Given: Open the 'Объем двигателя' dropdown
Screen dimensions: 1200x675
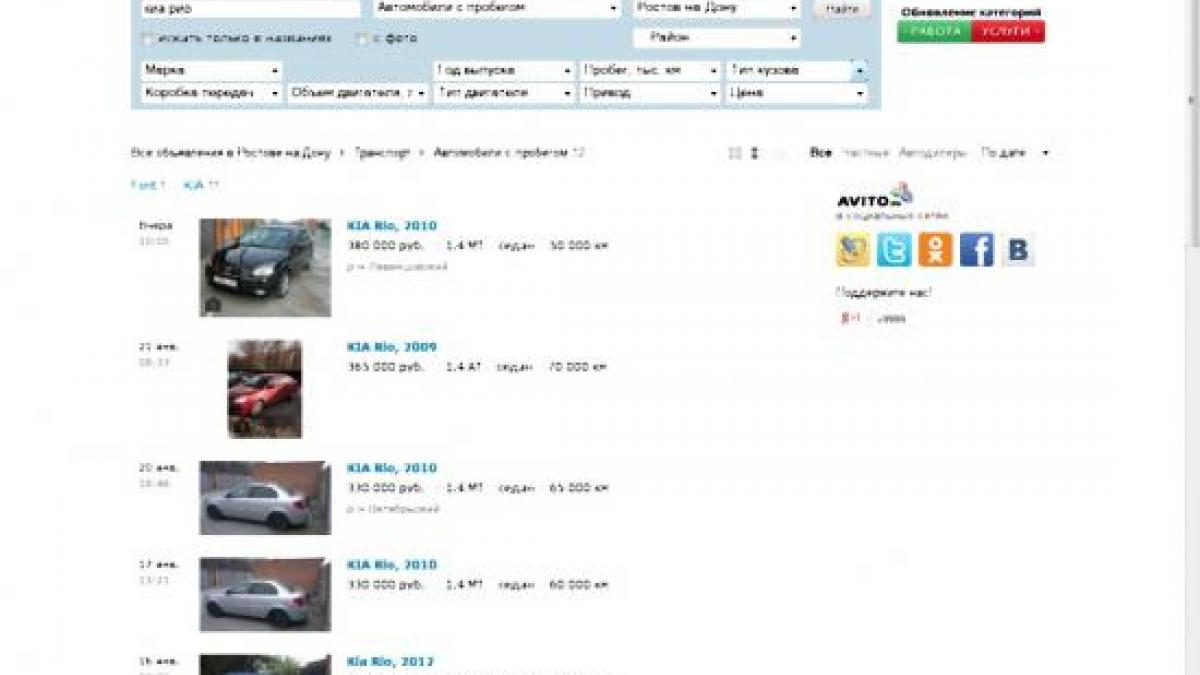Looking at the screenshot, I should point(358,93).
